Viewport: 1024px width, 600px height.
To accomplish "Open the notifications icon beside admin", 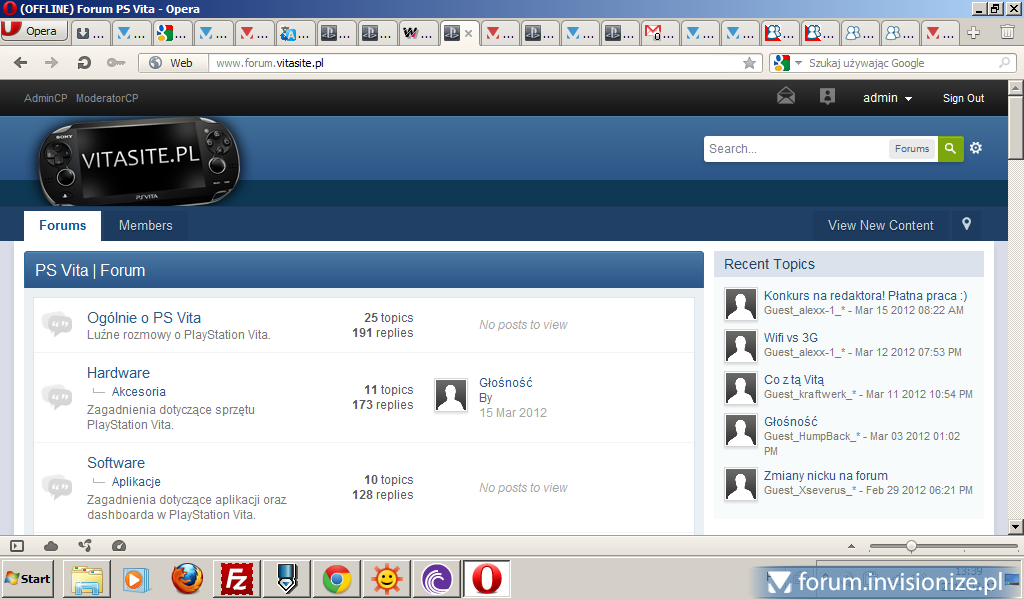I will pyautogui.click(x=827, y=97).
